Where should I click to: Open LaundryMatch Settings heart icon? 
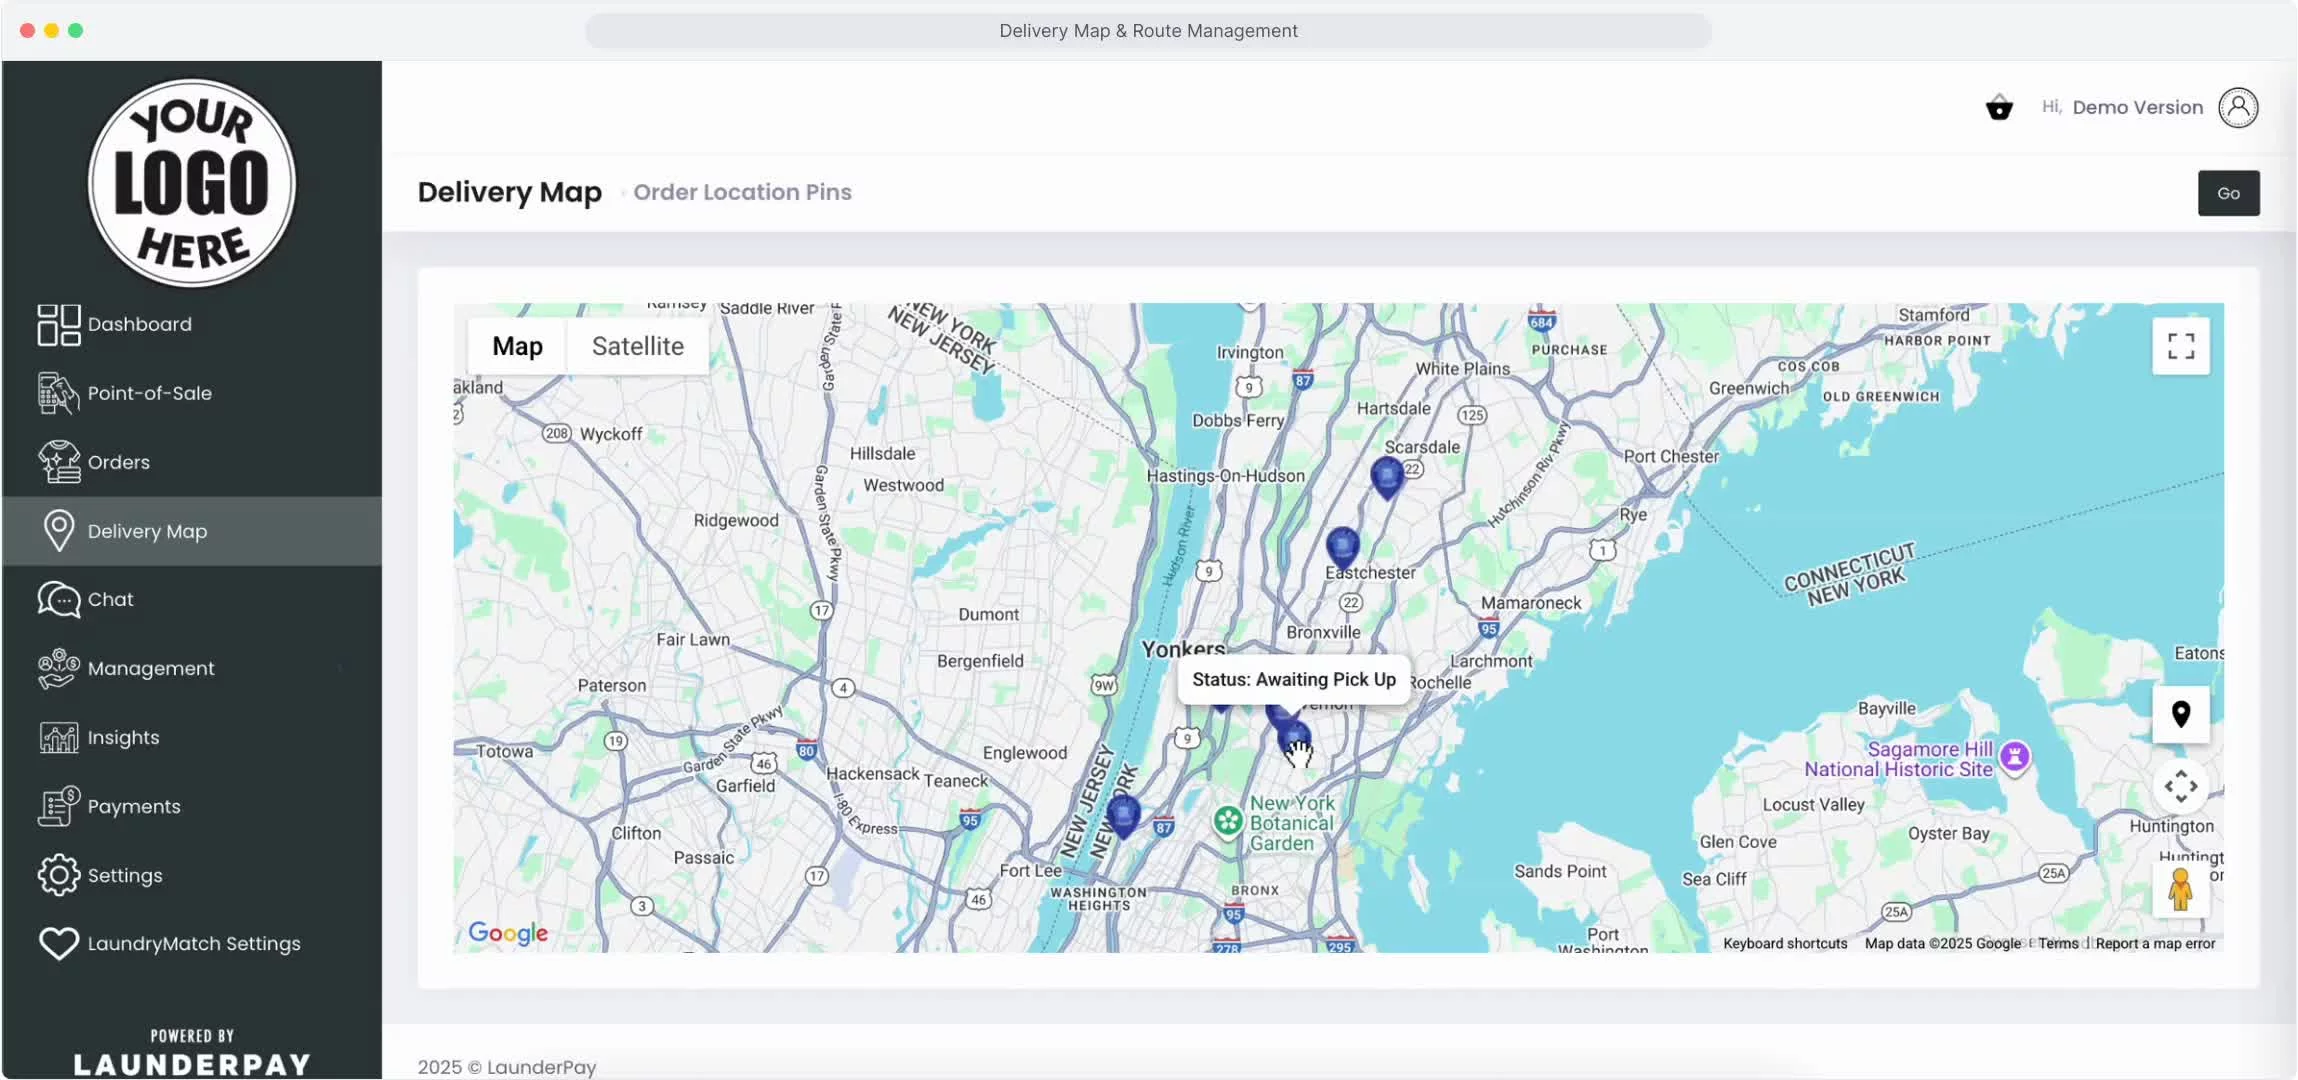click(59, 943)
